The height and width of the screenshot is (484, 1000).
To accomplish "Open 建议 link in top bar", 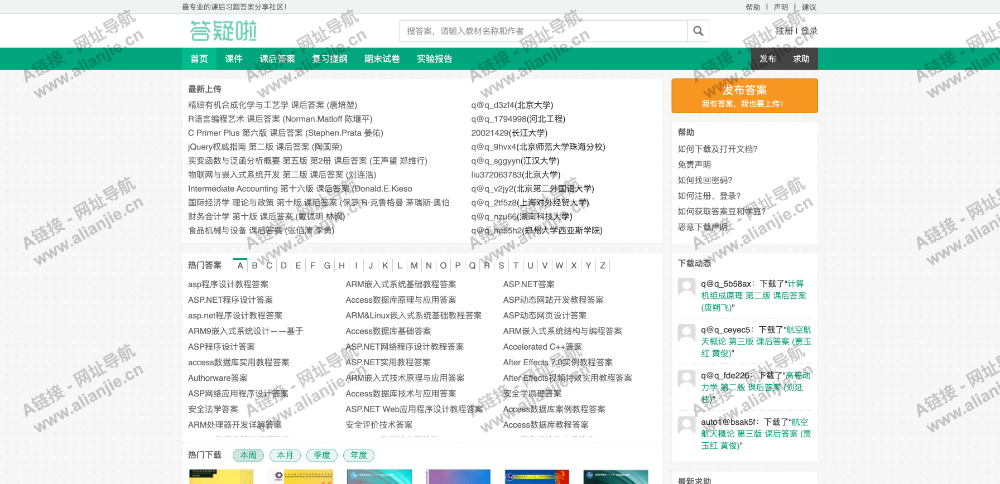I will coord(809,7).
